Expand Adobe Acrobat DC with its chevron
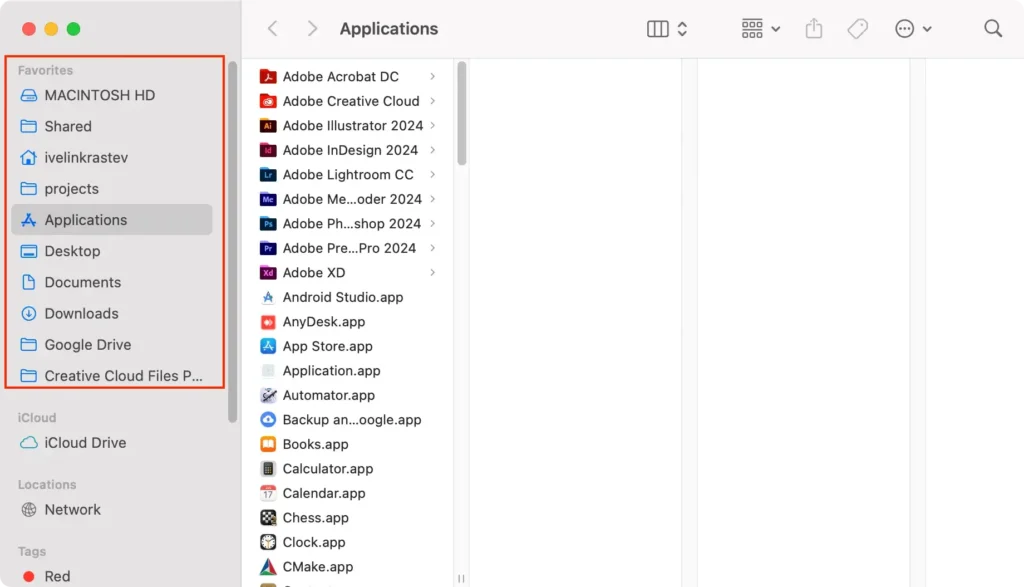 click(x=431, y=76)
